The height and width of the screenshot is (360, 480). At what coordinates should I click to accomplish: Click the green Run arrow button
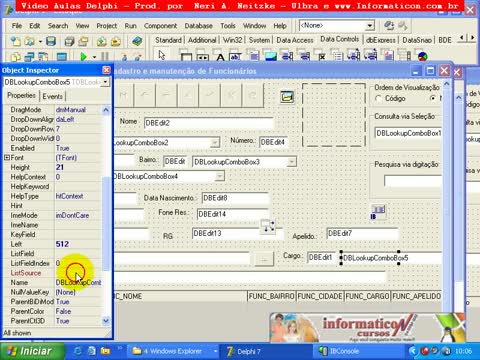point(83,57)
